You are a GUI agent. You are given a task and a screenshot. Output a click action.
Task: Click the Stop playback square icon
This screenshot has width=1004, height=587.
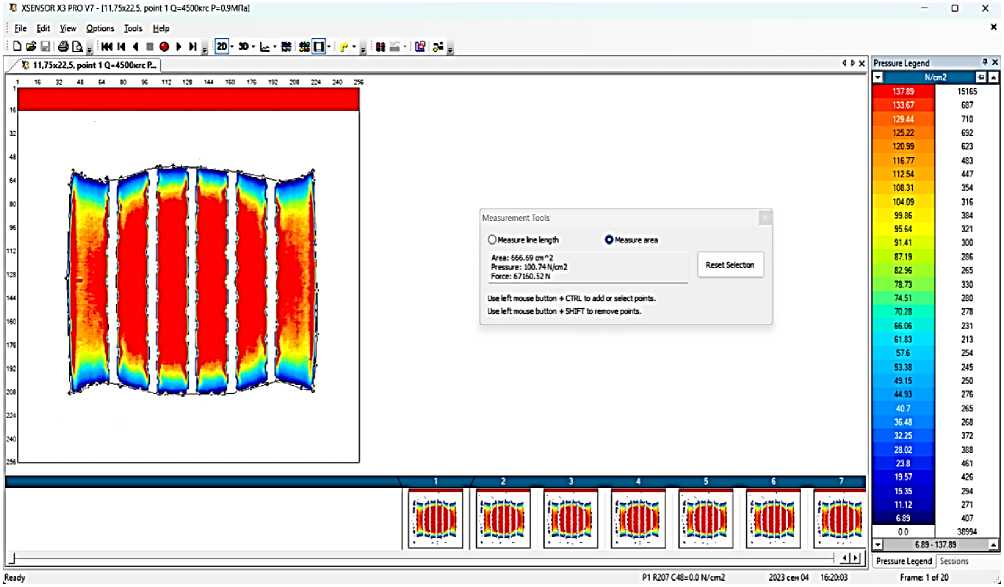(150, 47)
